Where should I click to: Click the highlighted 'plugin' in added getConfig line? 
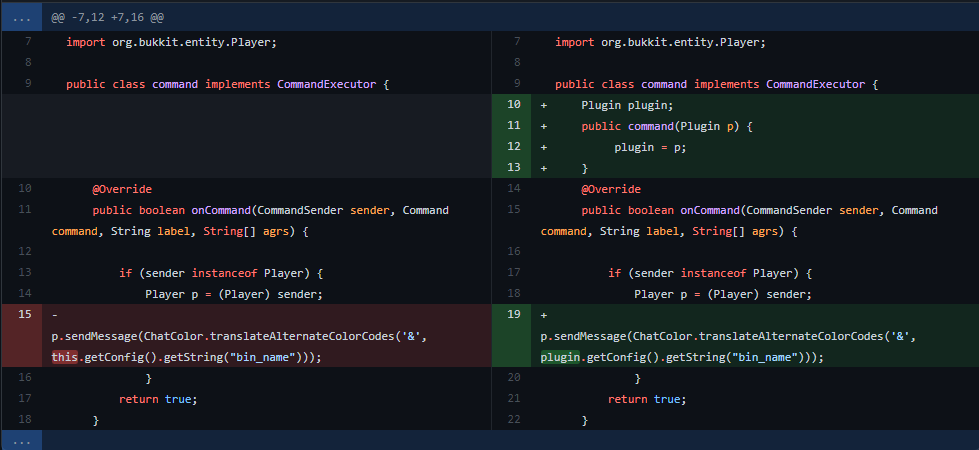coord(560,357)
